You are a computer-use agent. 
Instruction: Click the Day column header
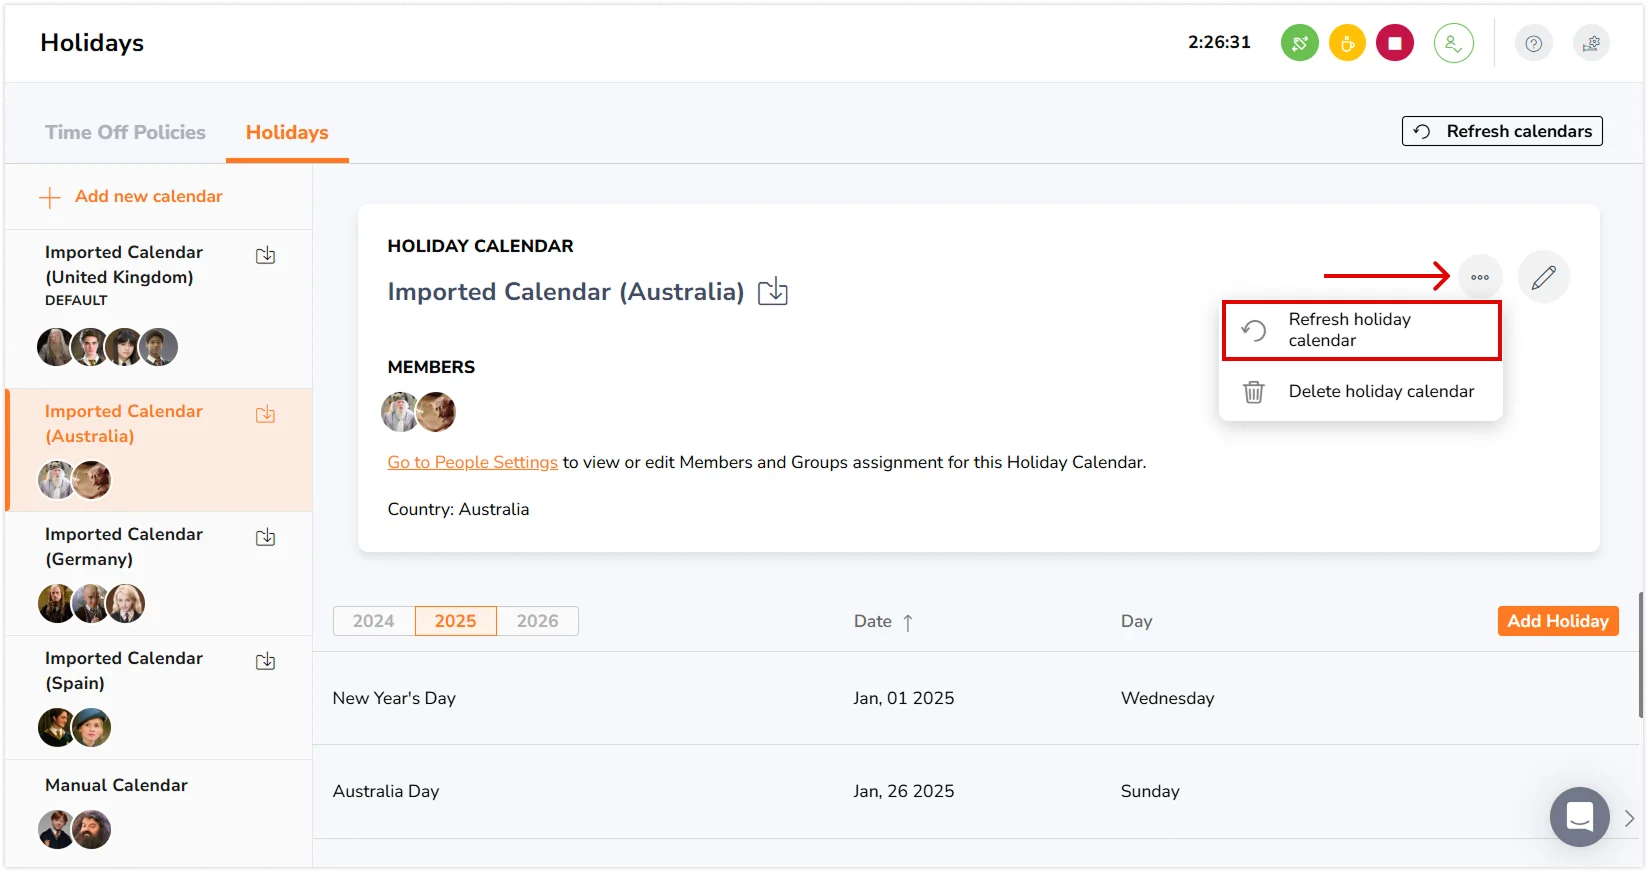(x=1137, y=621)
